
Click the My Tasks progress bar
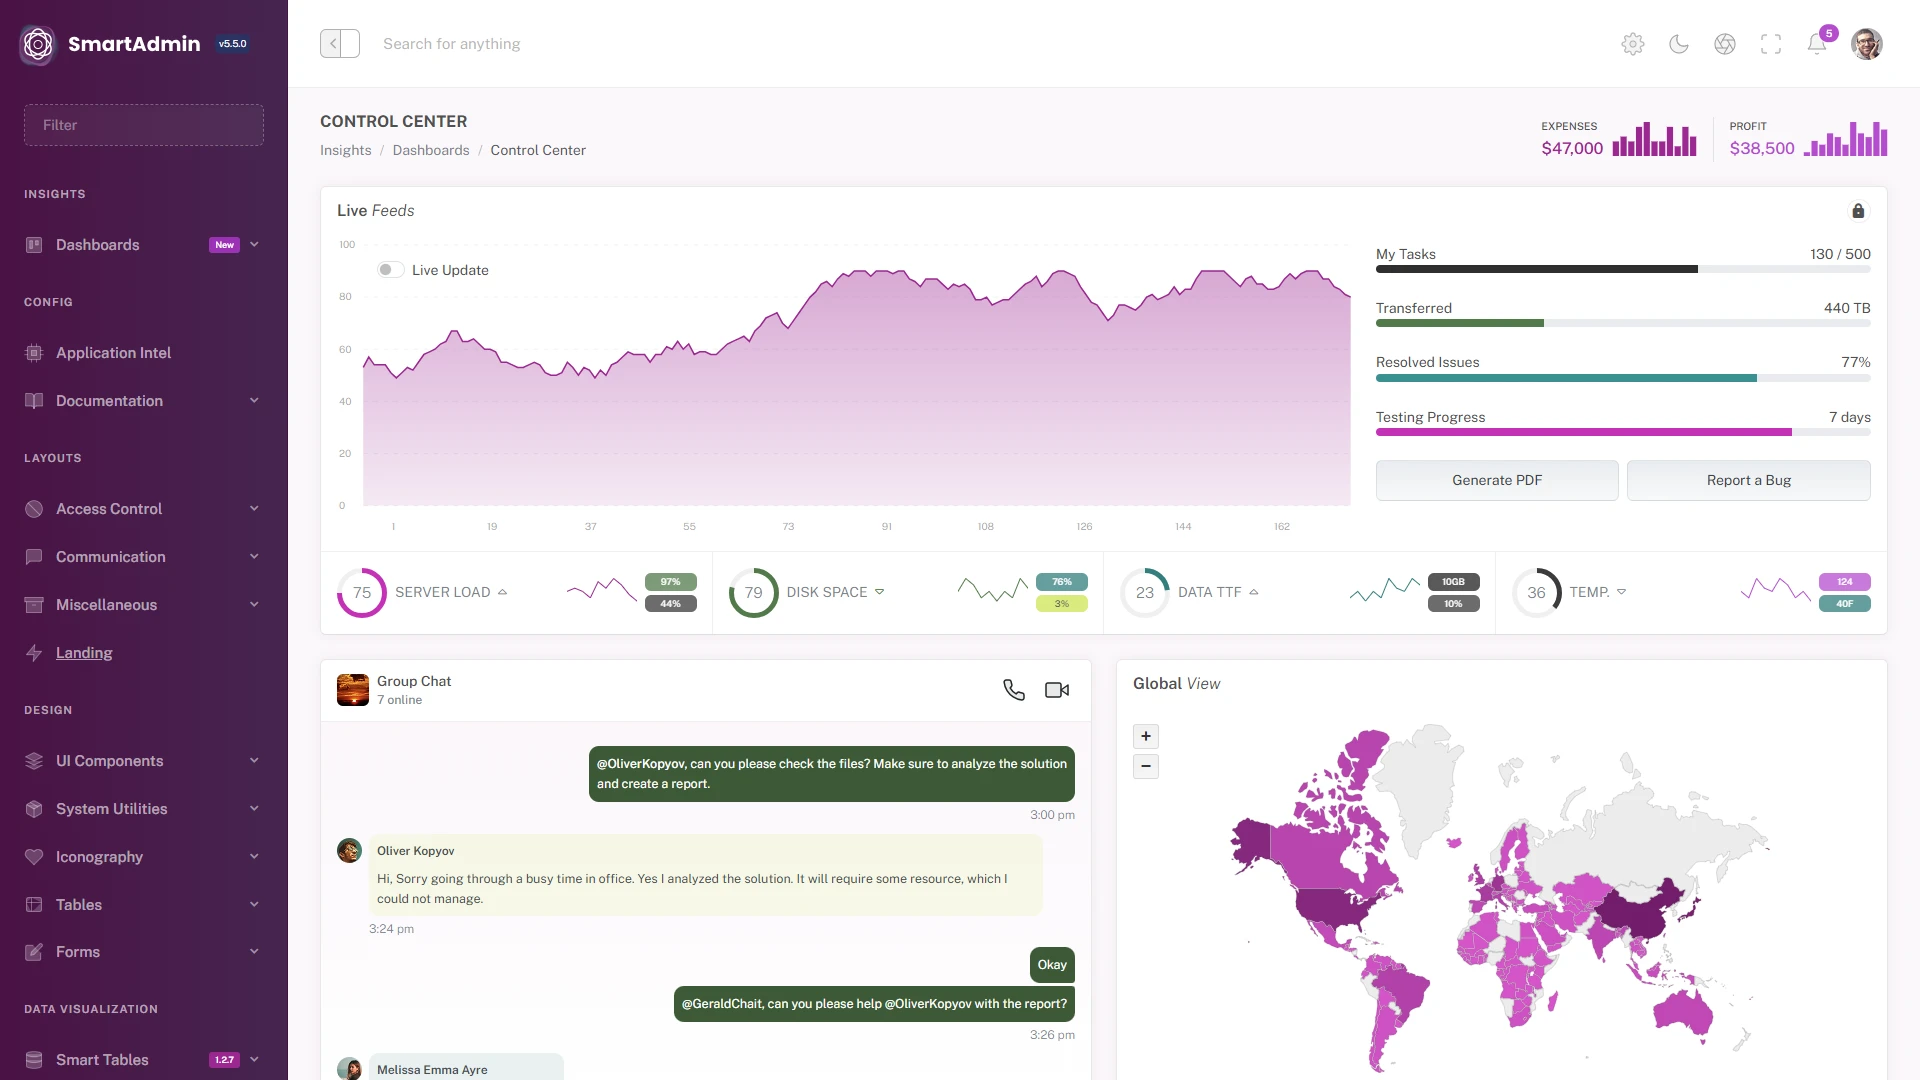(1623, 269)
